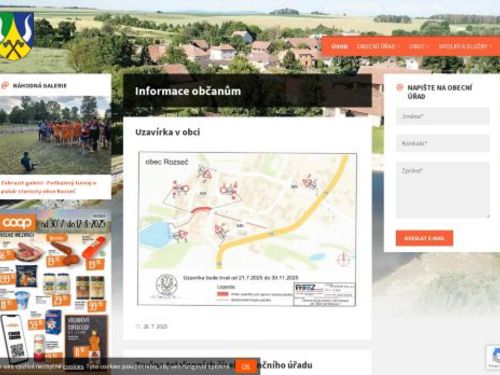
Task: Send message with ODESLAT E-MAIL button
Action: 424,238
